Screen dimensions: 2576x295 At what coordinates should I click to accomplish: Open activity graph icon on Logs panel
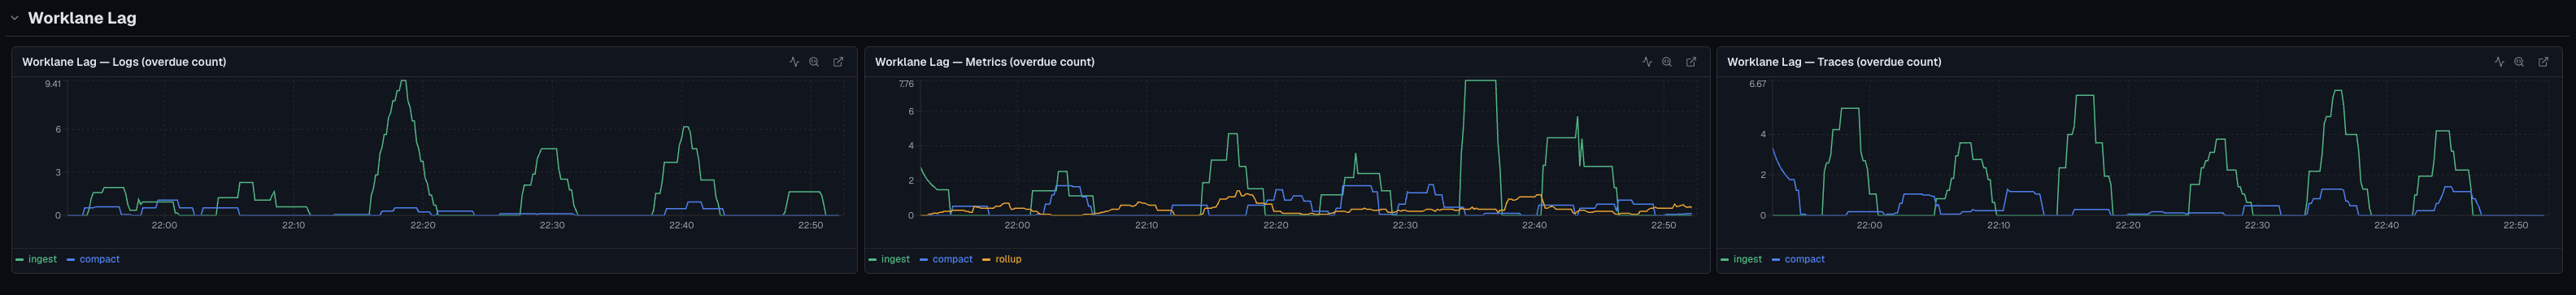coord(794,62)
